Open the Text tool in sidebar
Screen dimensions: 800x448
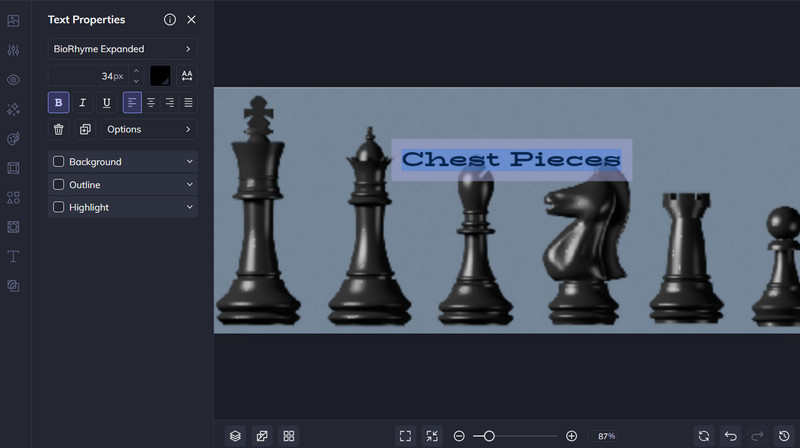[x=14, y=256]
